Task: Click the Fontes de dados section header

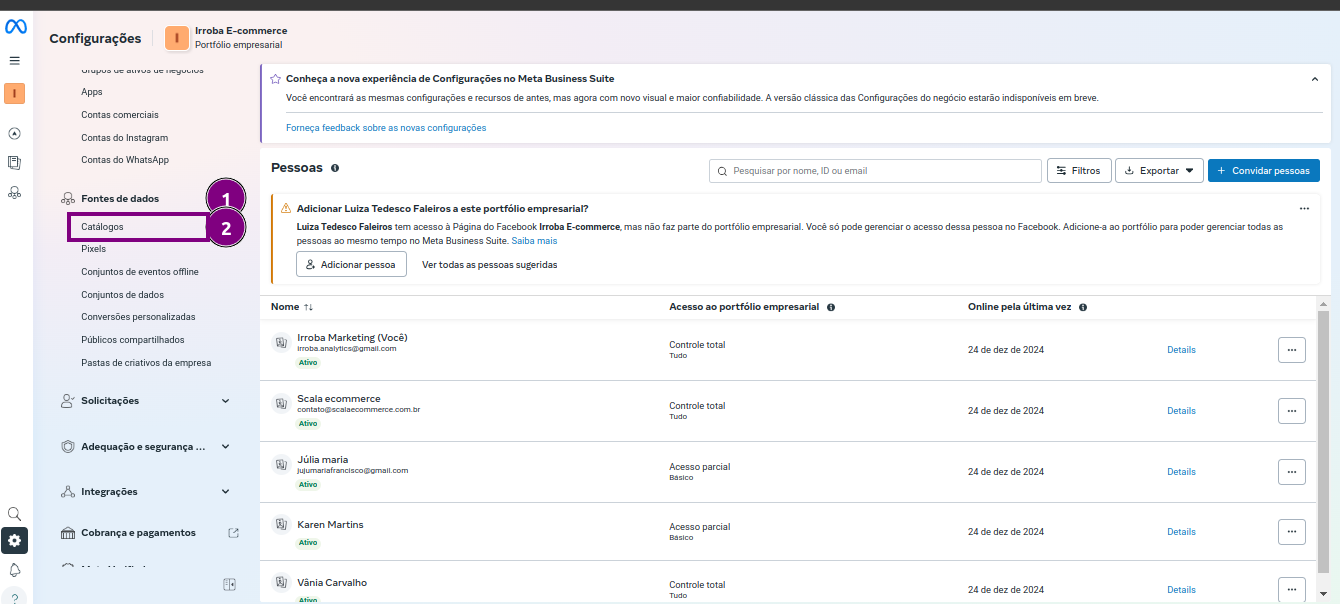Action: 120,198
